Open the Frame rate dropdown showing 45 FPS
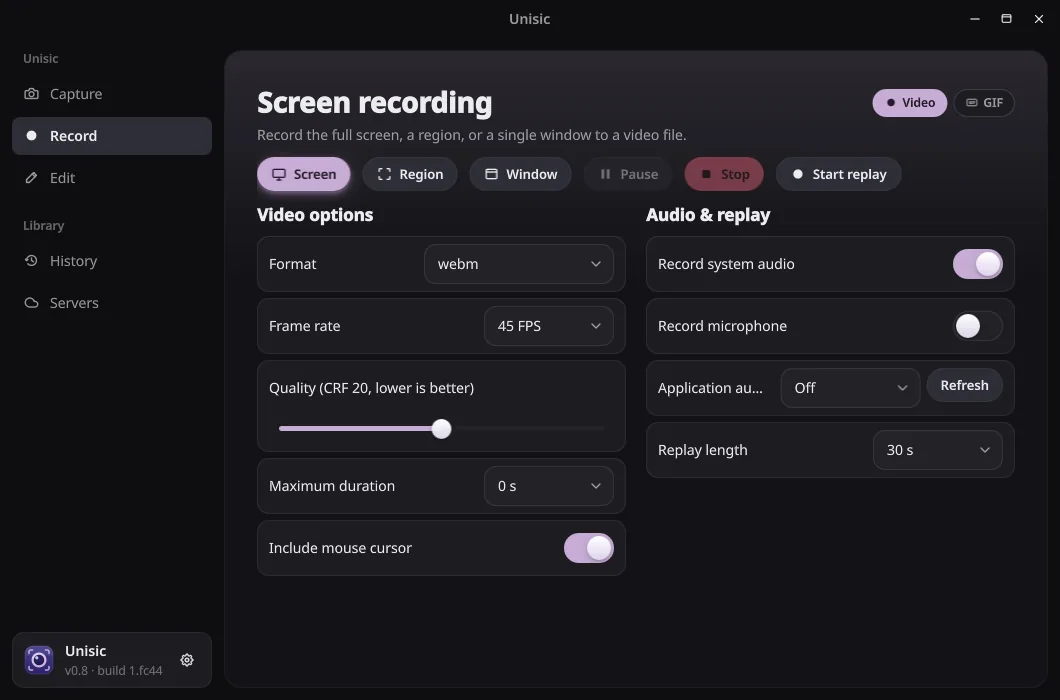Screen dimensions: 1060x700 (548, 326)
